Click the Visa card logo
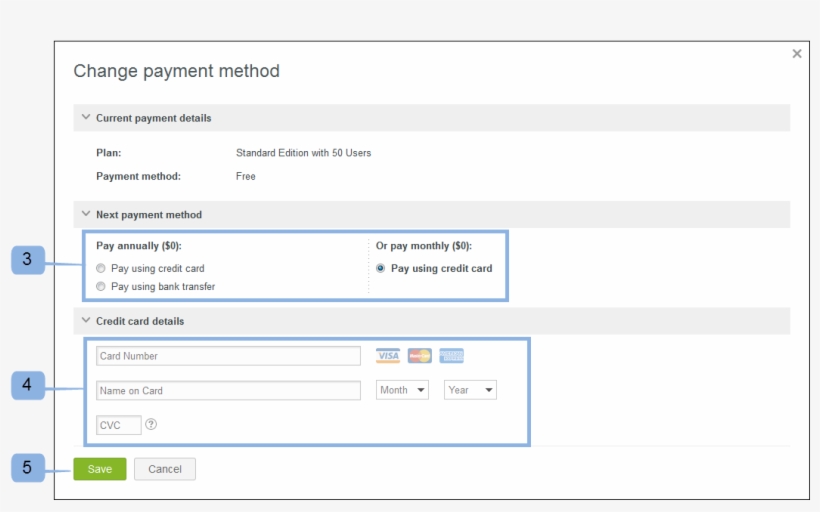Screen dimensions: 820x512 (388, 356)
